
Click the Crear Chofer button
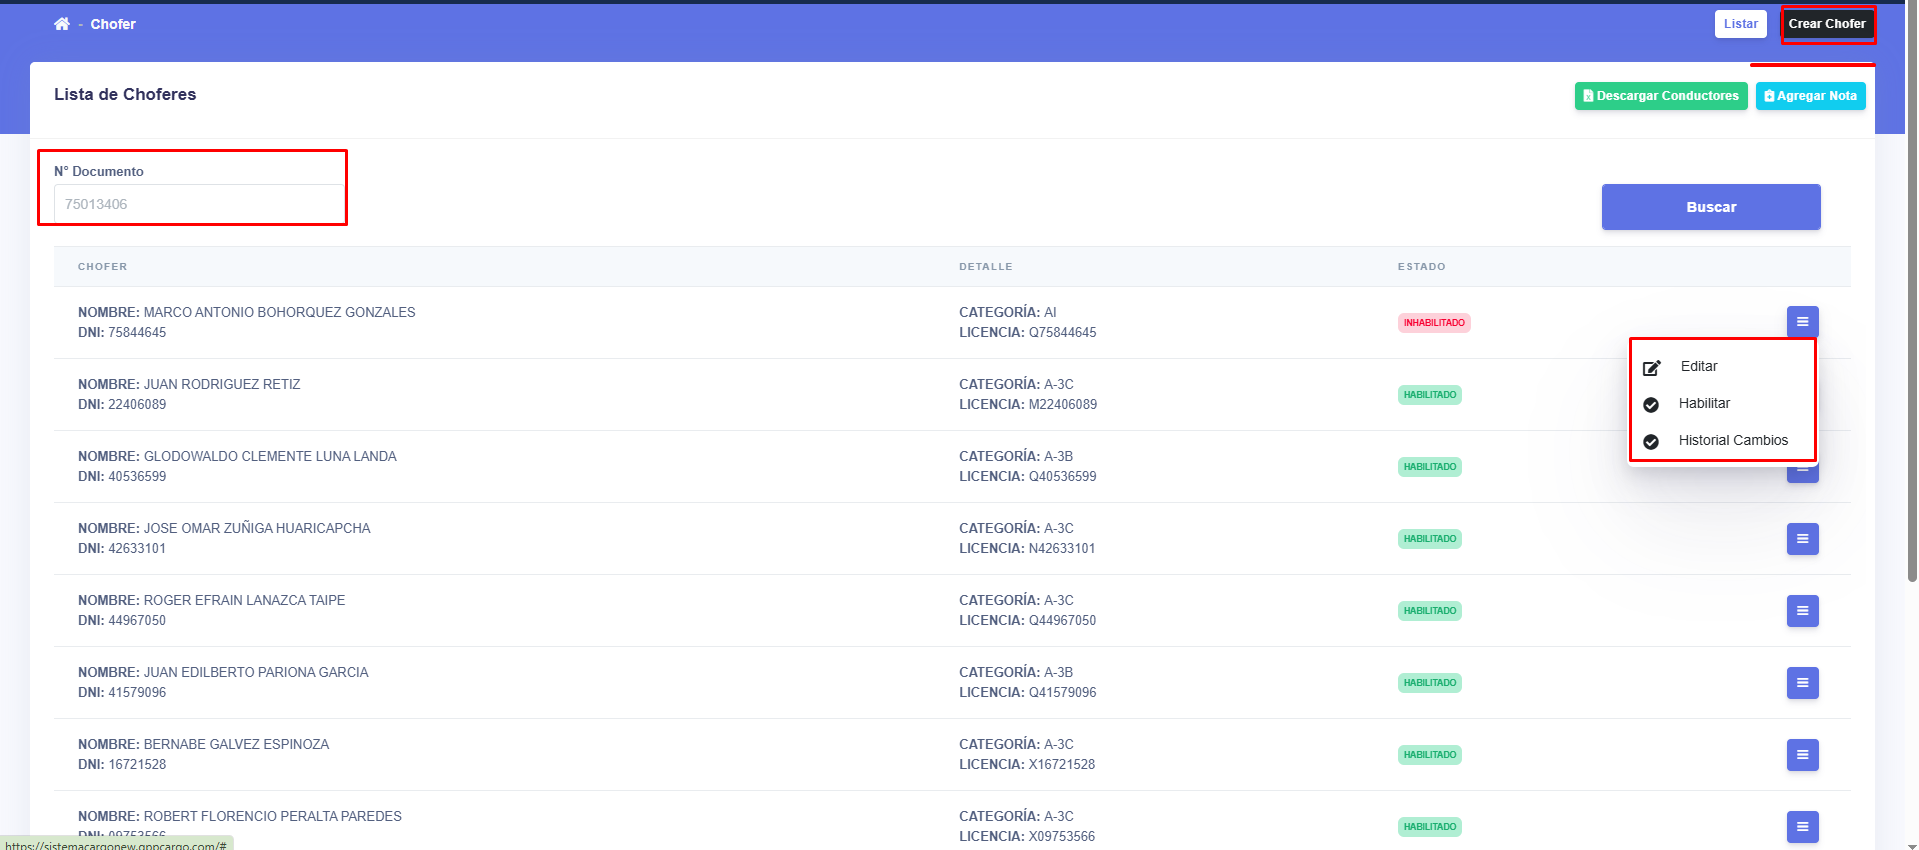(1826, 24)
